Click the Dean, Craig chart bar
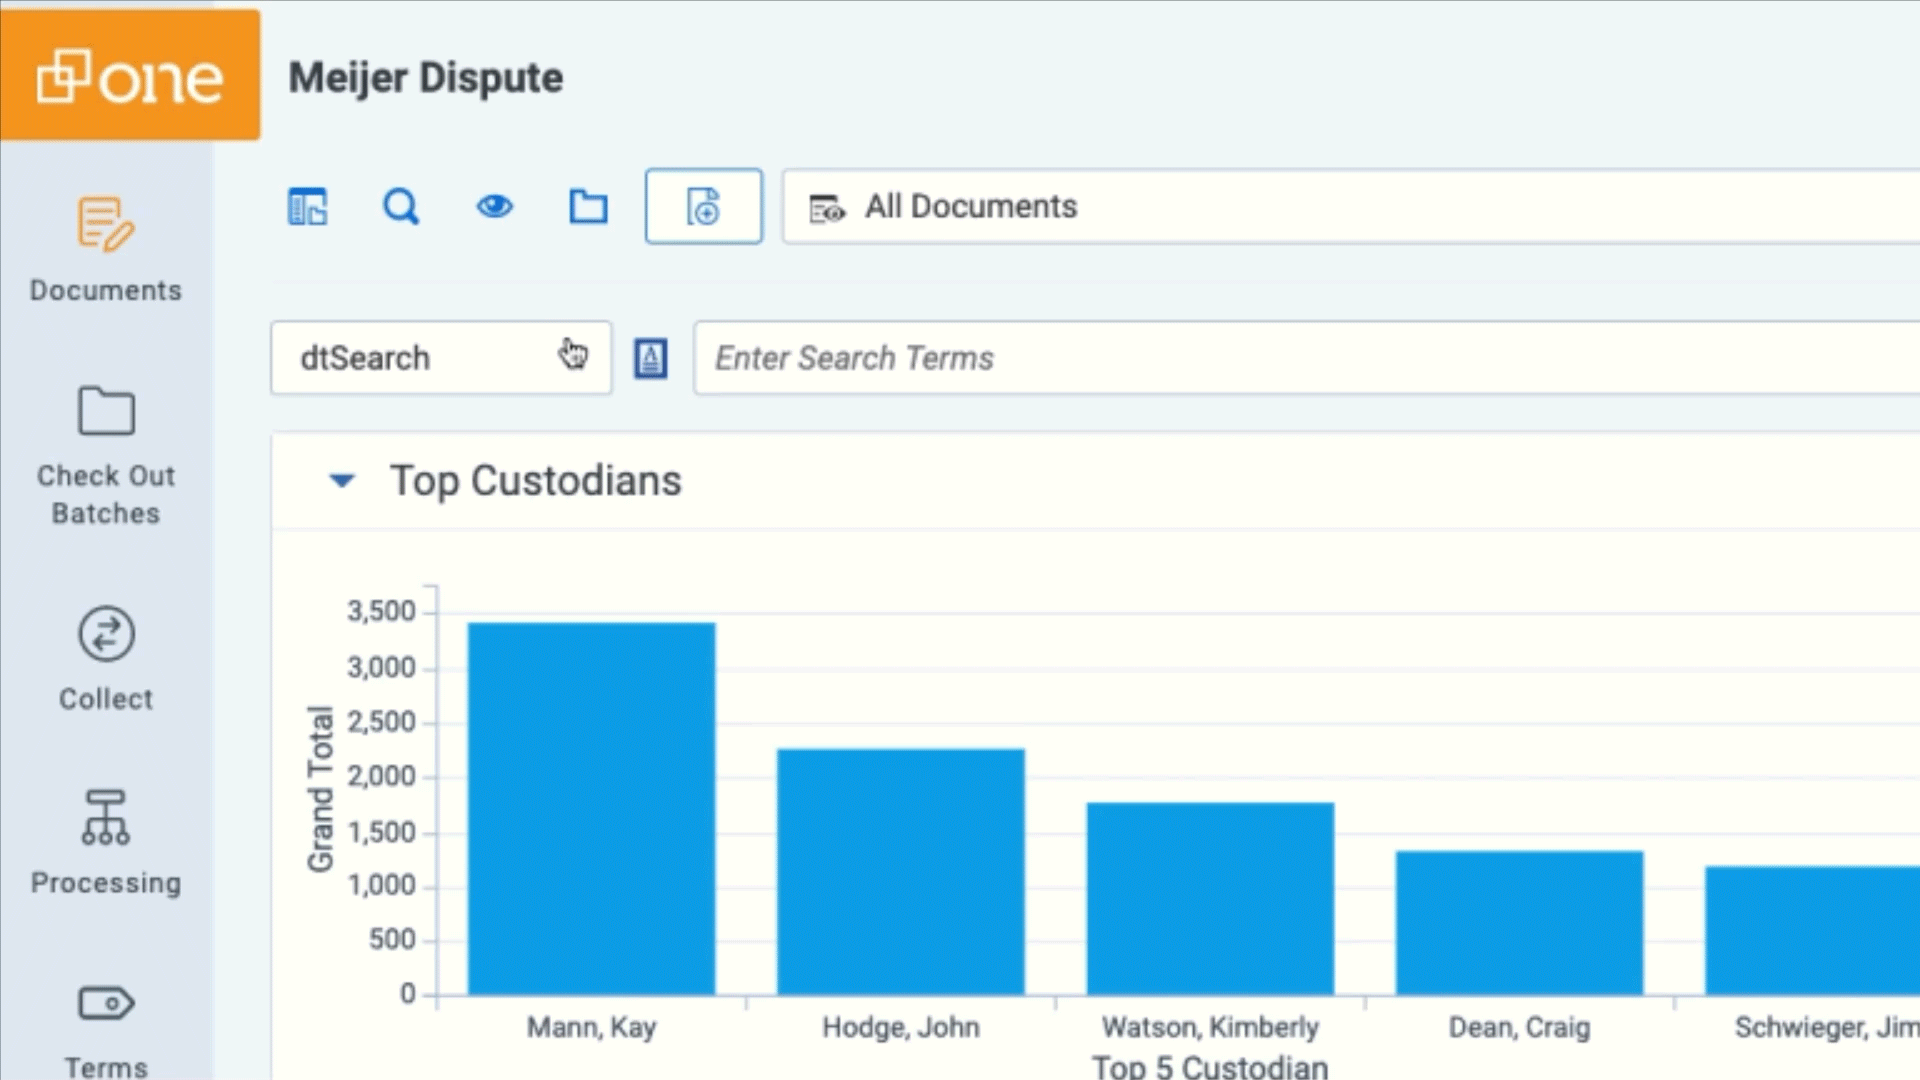 (1519, 922)
